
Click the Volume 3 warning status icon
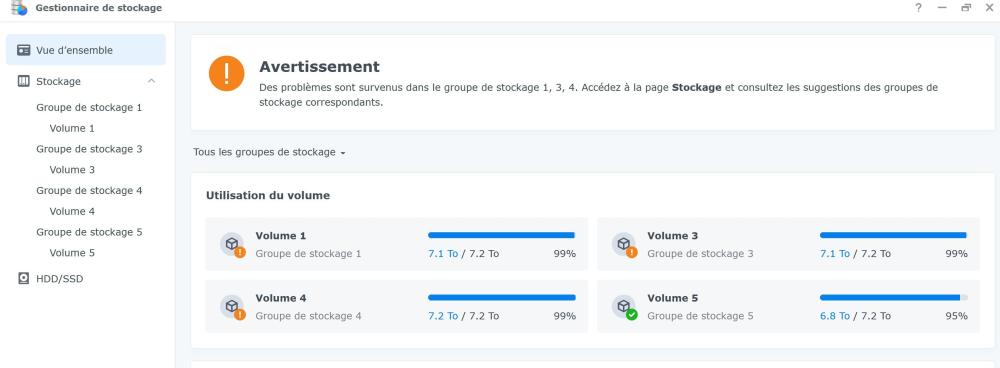(631, 252)
